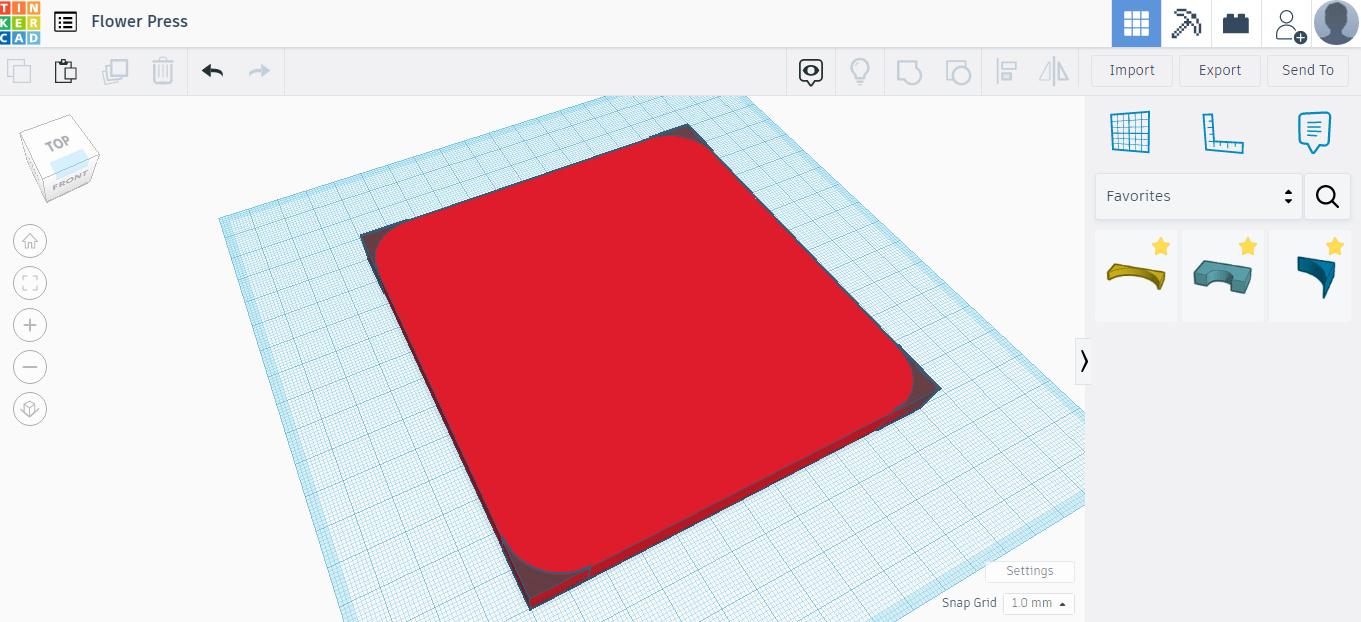Click the Delete trash icon
Viewport: 1361px width, 622px height.
(x=163, y=71)
